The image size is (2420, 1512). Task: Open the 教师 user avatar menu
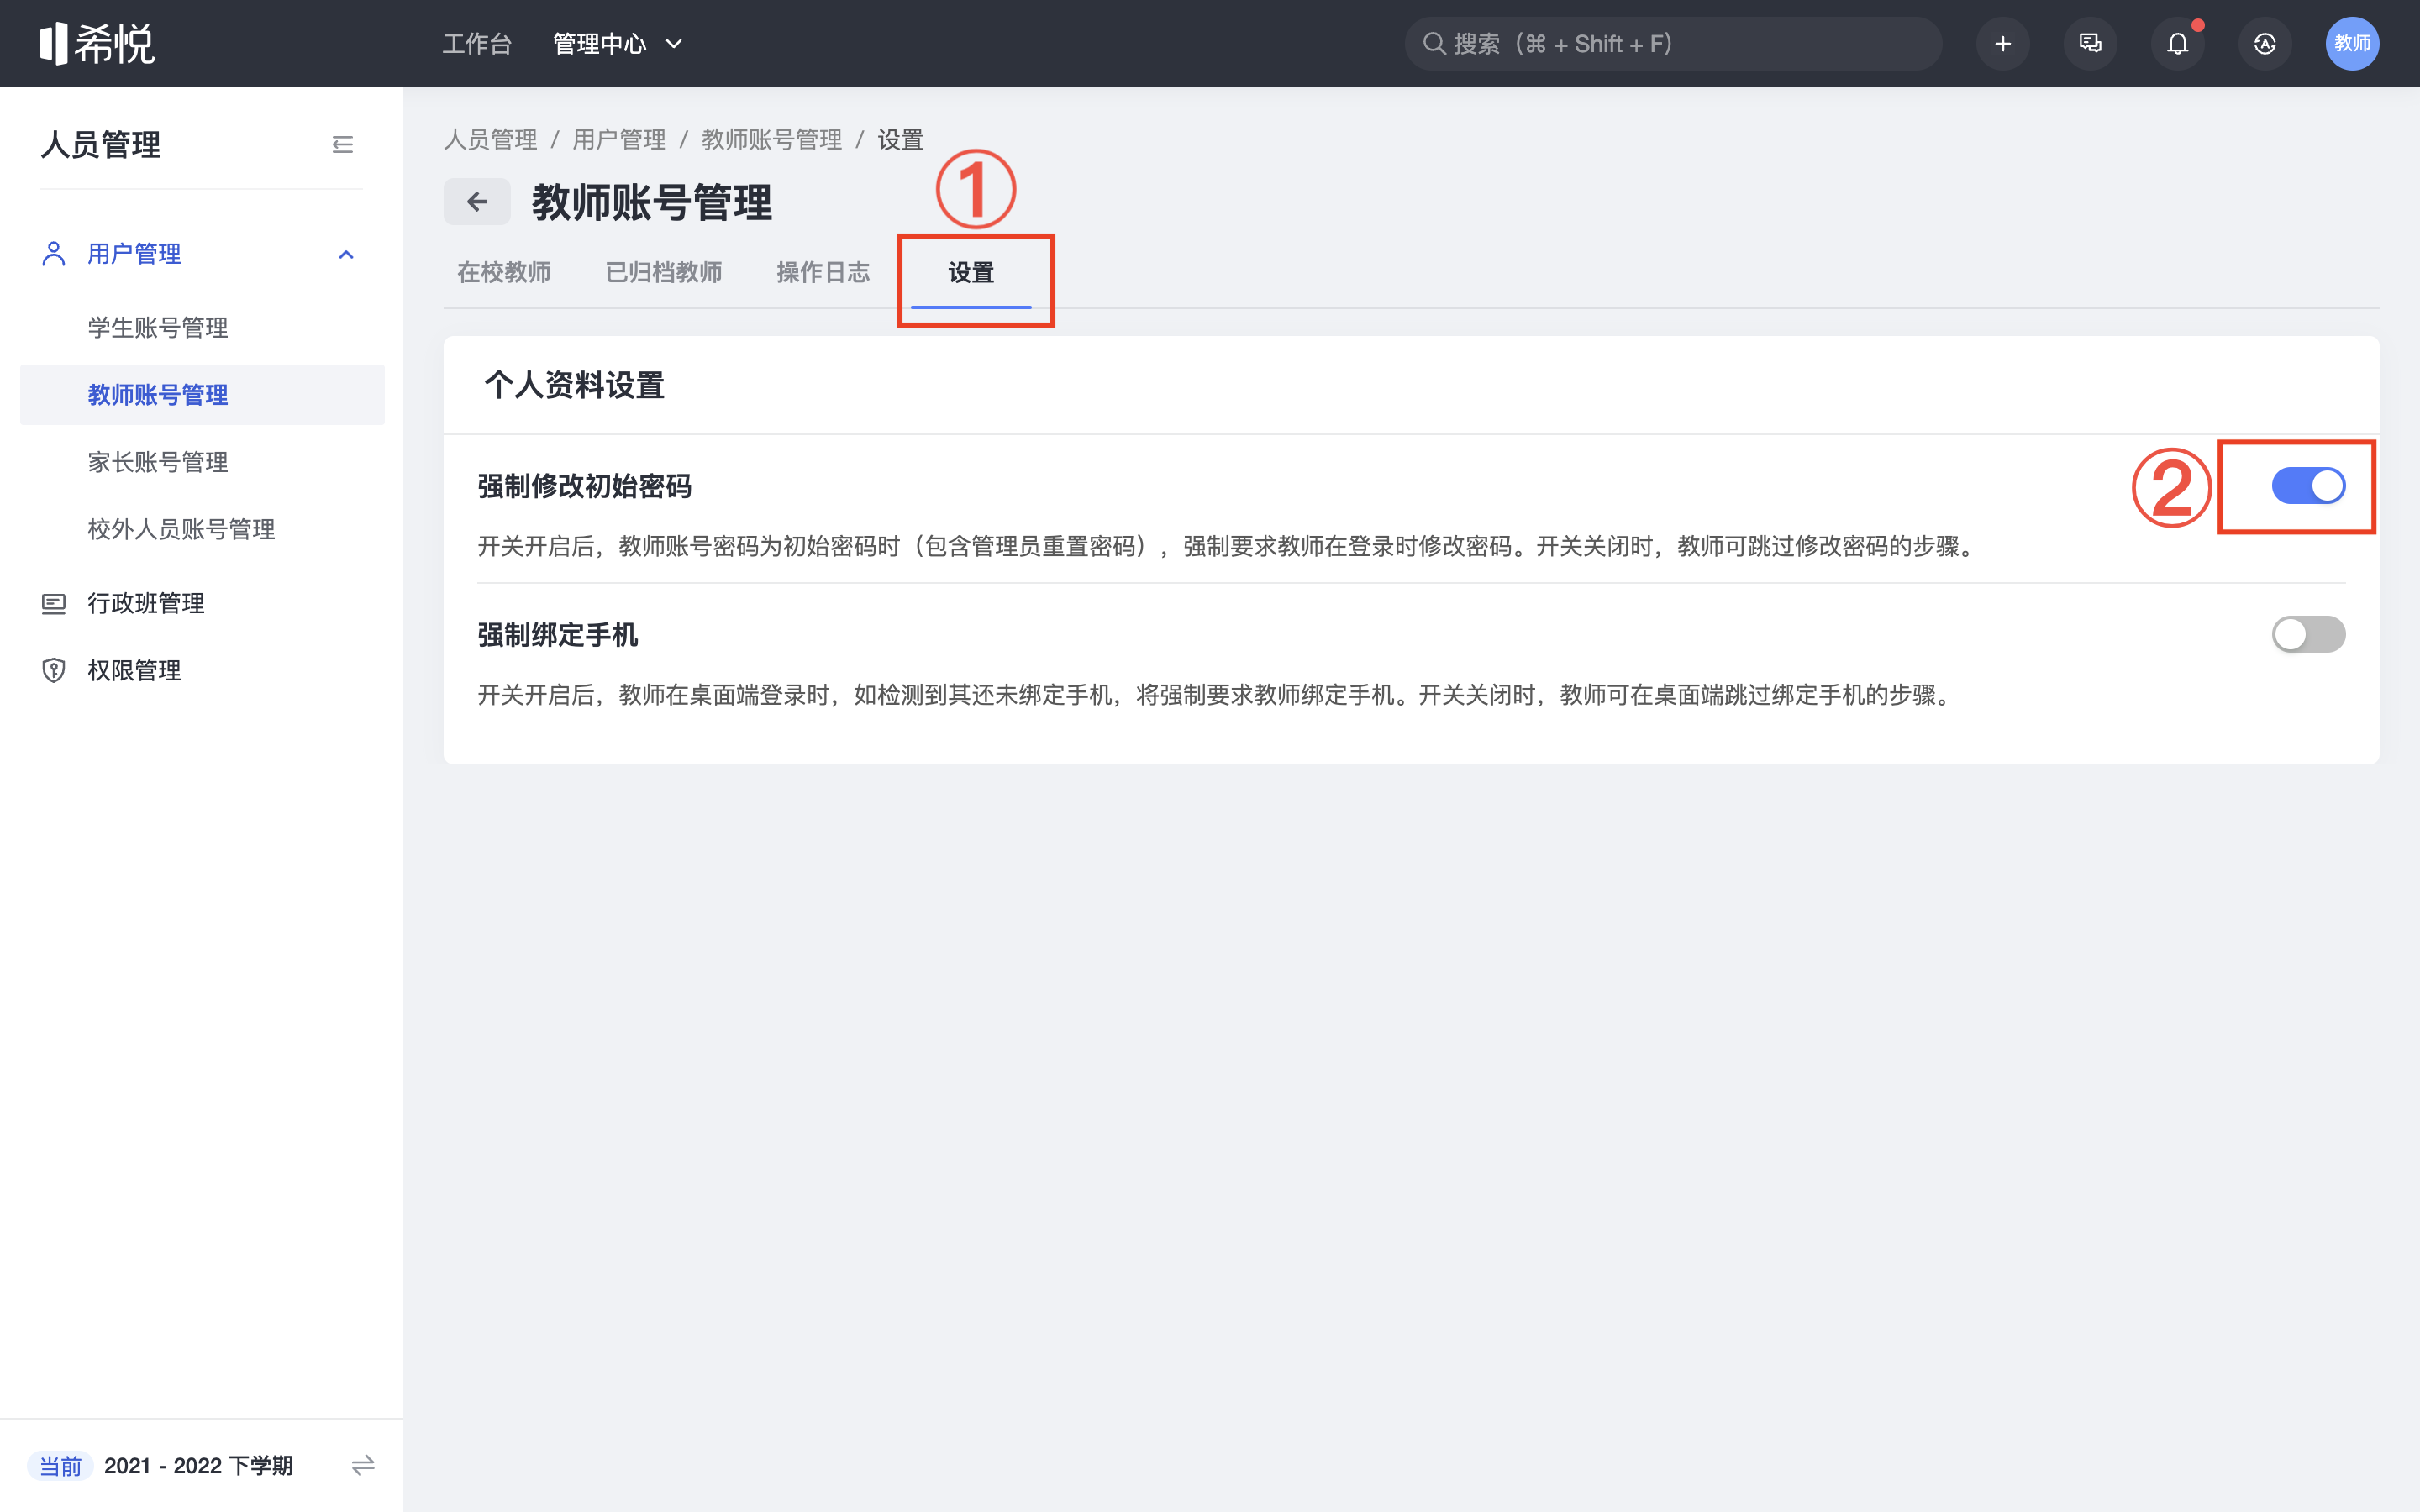coord(2352,44)
